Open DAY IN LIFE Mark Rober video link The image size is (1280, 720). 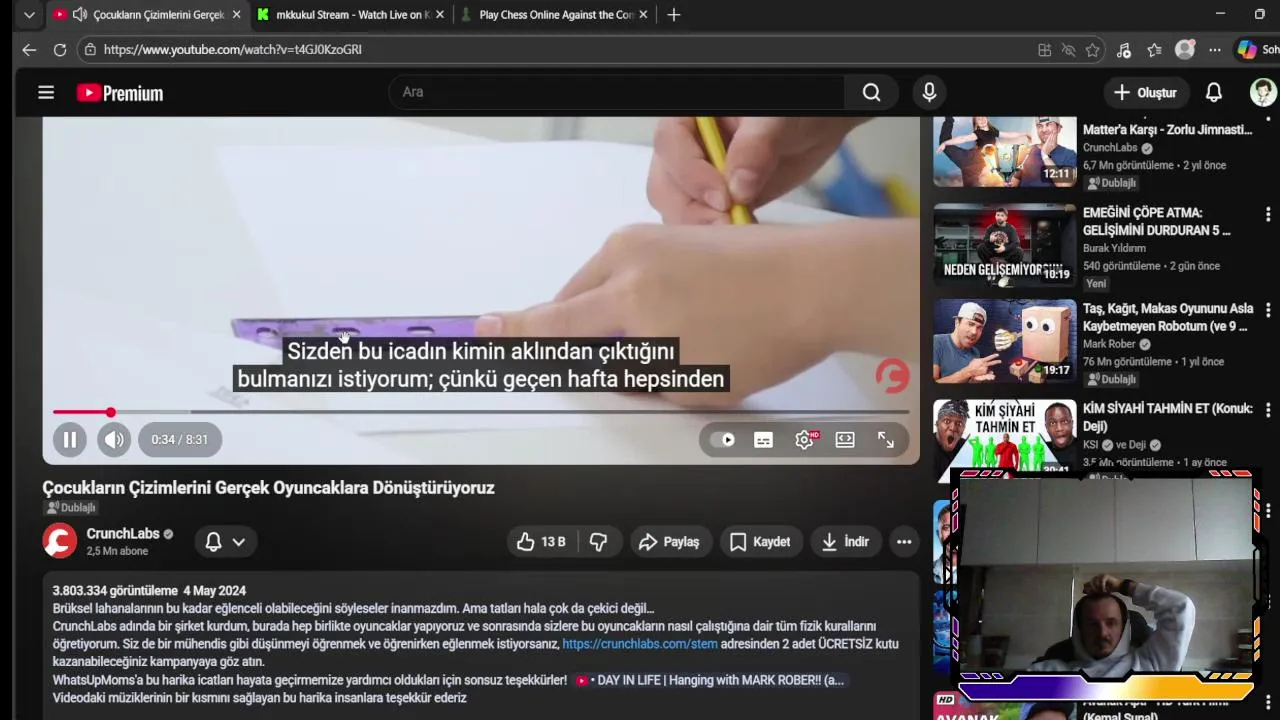pyautogui.click(x=710, y=680)
